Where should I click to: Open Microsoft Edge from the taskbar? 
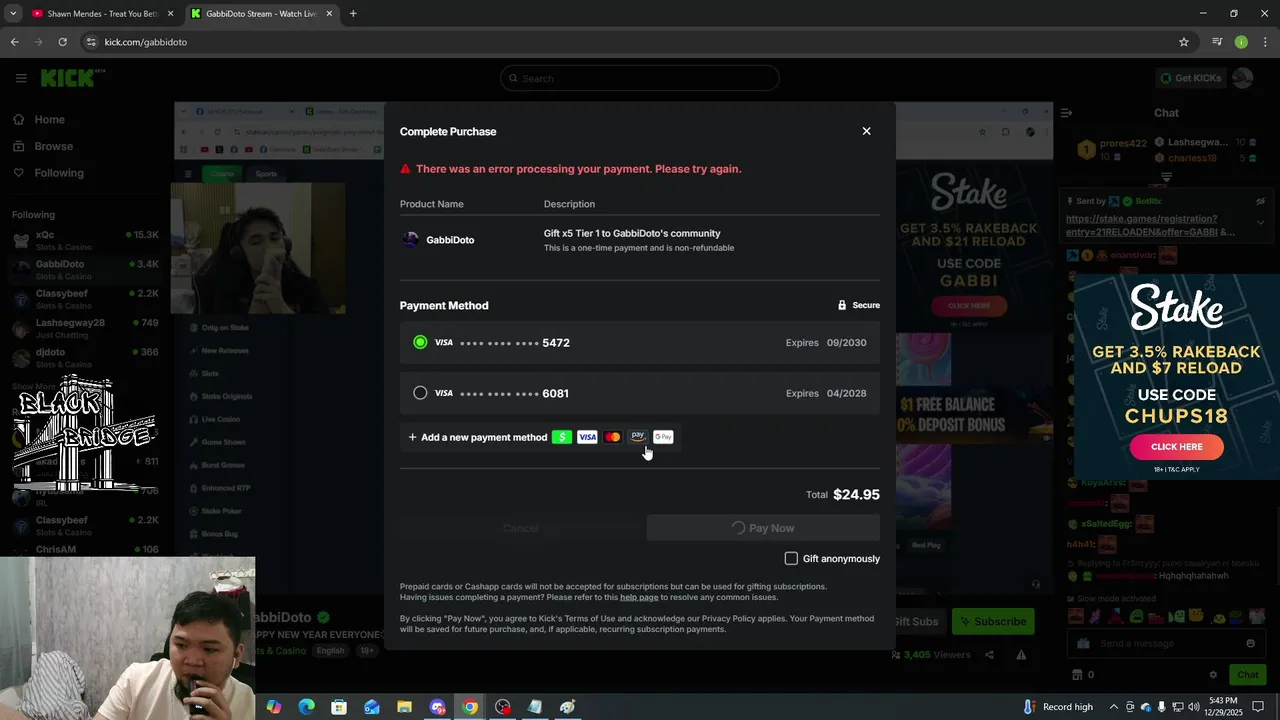point(306,707)
